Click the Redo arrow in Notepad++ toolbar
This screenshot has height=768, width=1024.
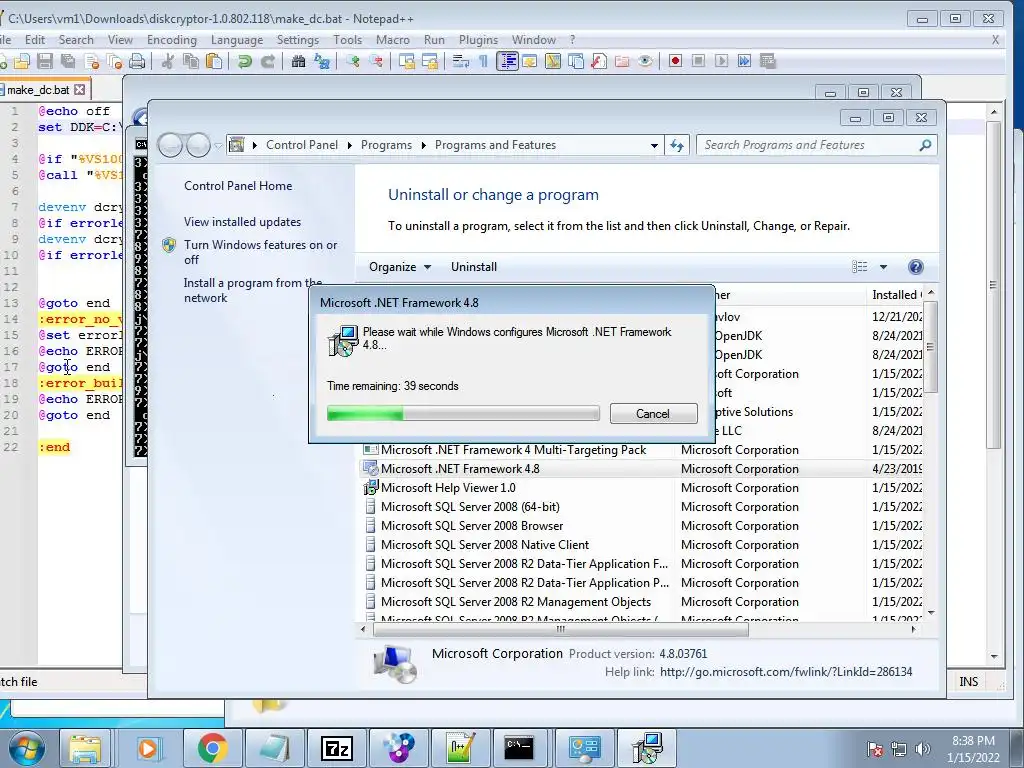268,61
